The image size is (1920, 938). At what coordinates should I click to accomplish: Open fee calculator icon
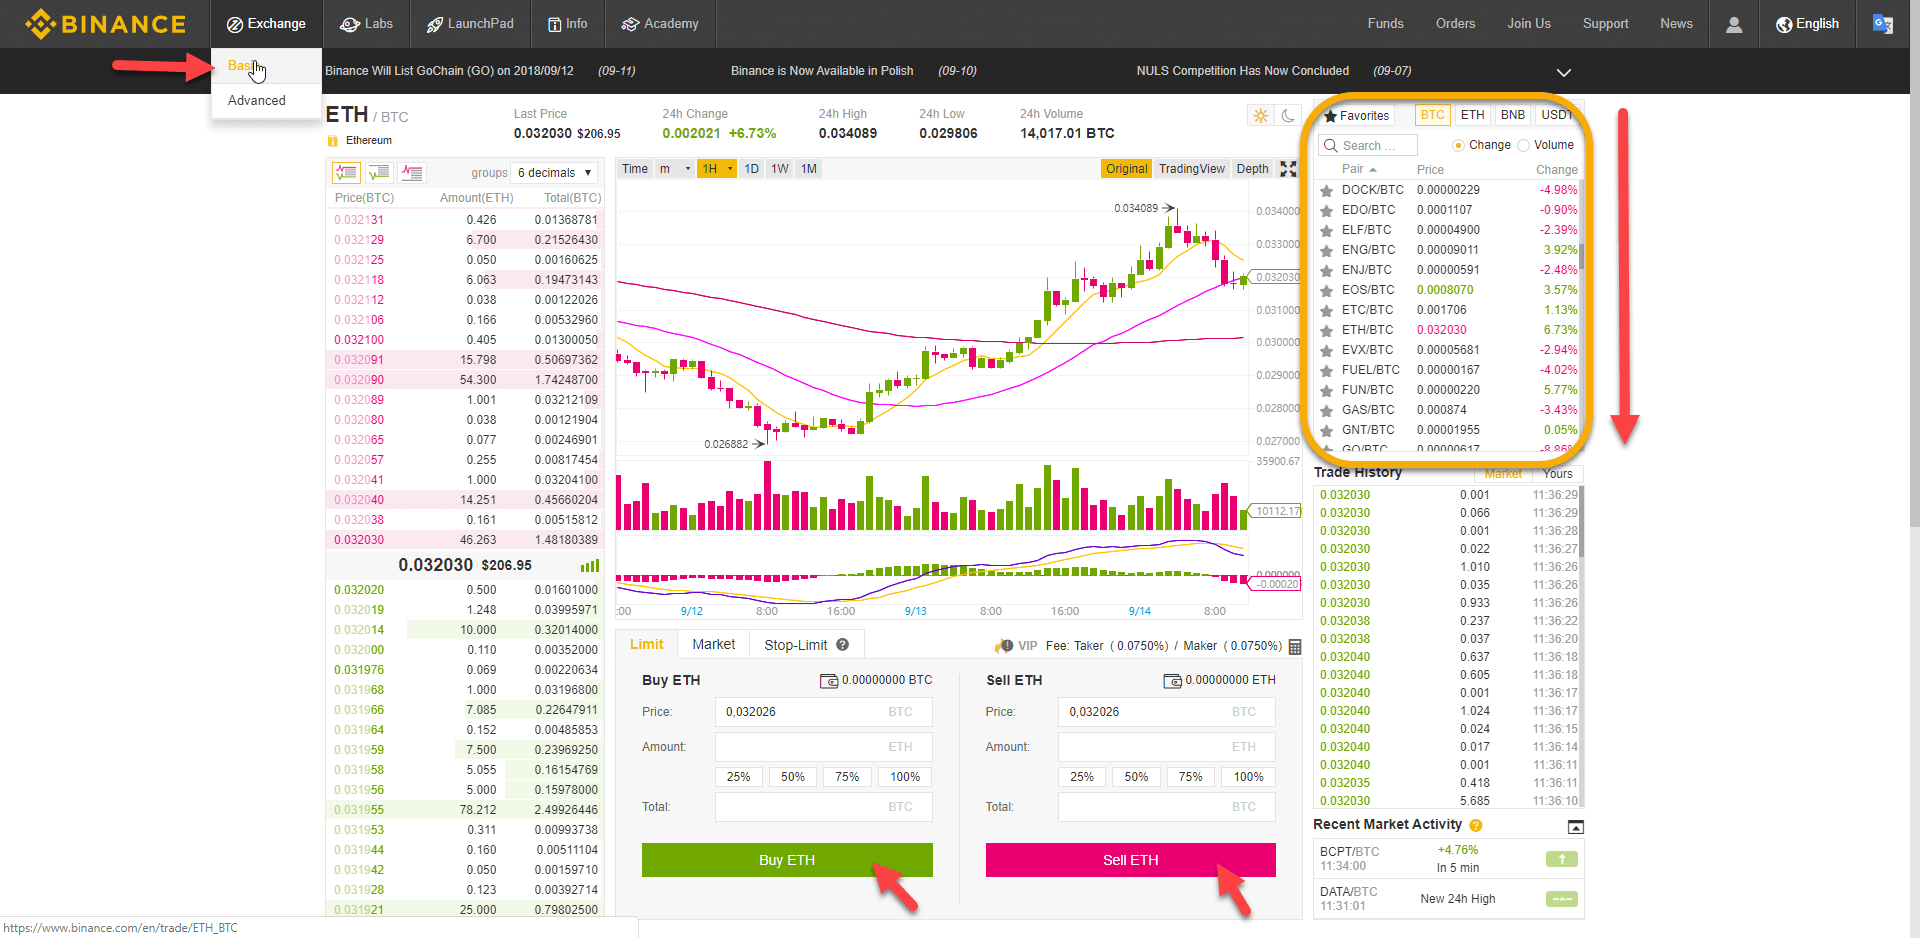(x=1295, y=647)
